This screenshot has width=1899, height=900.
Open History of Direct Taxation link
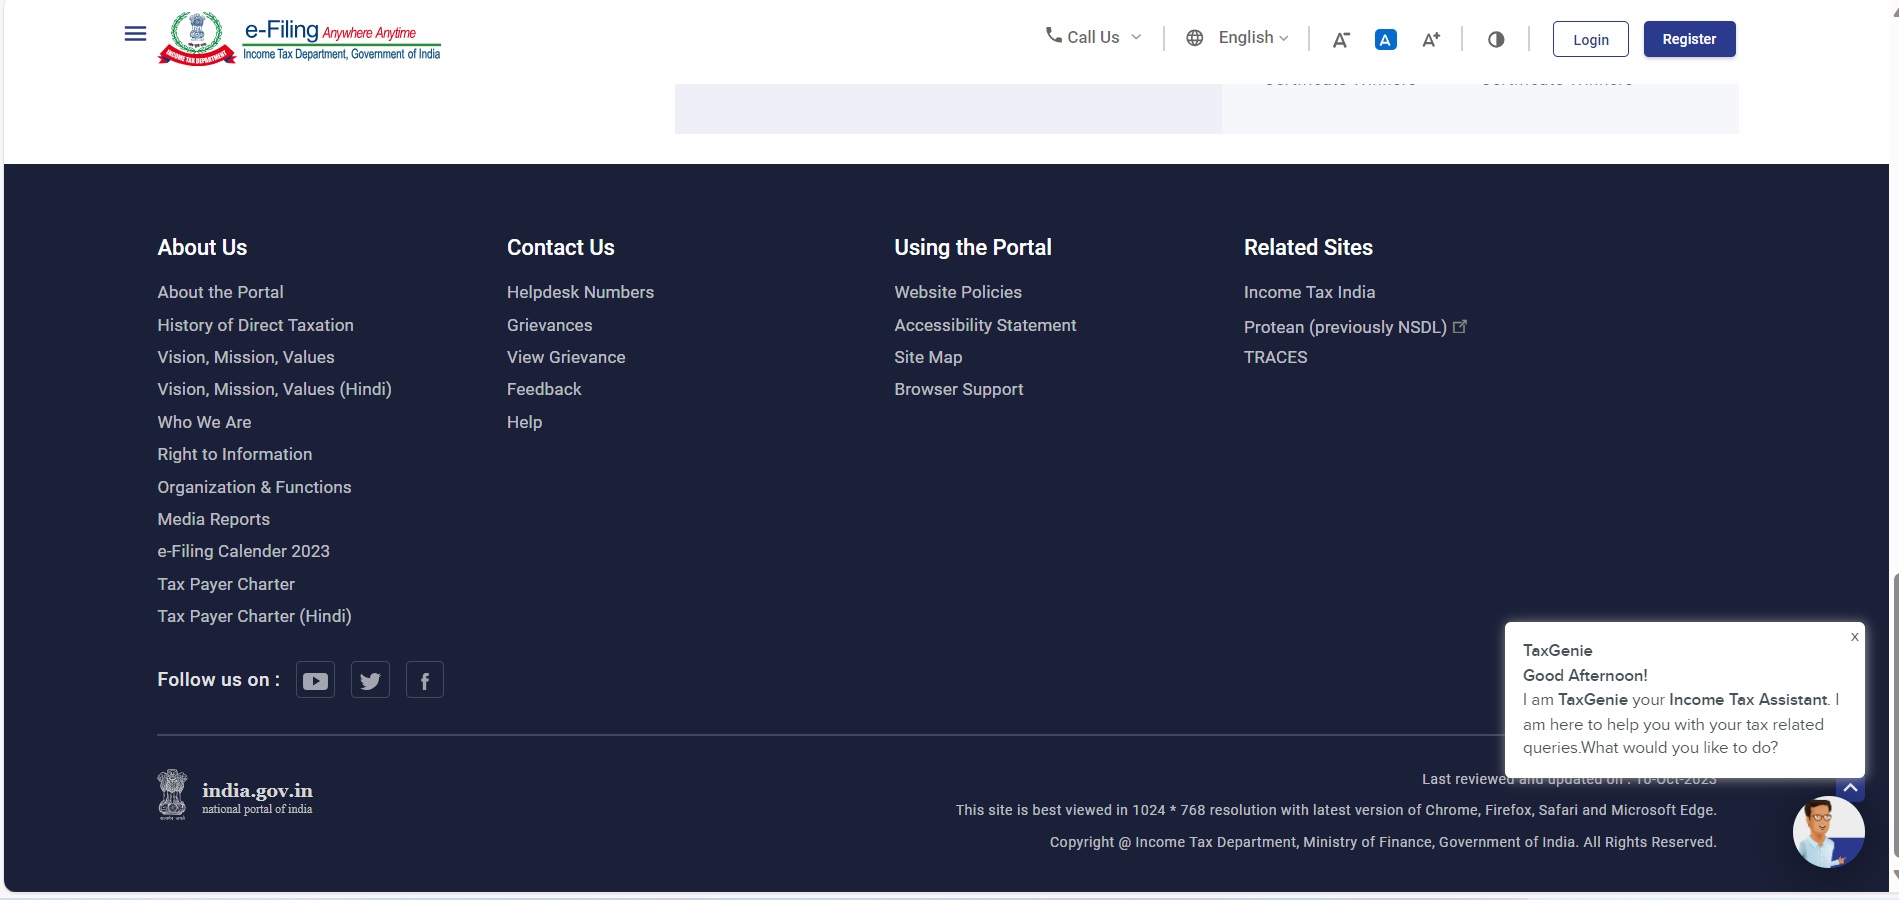click(x=255, y=325)
